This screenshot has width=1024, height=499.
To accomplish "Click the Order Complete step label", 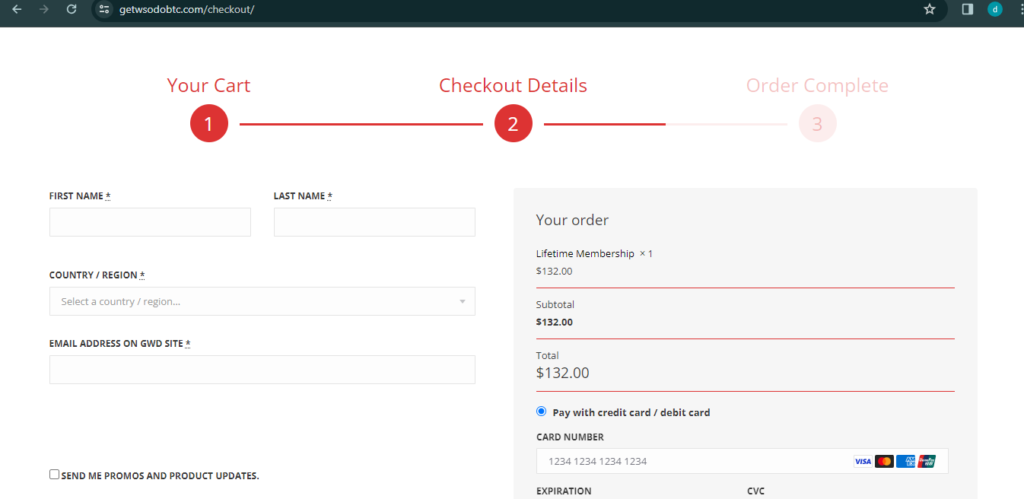I will pos(816,86).
